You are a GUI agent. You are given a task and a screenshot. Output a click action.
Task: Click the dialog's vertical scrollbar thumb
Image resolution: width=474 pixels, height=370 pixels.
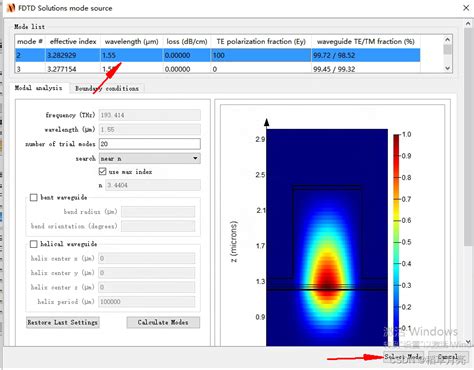[x=468, y=137]
